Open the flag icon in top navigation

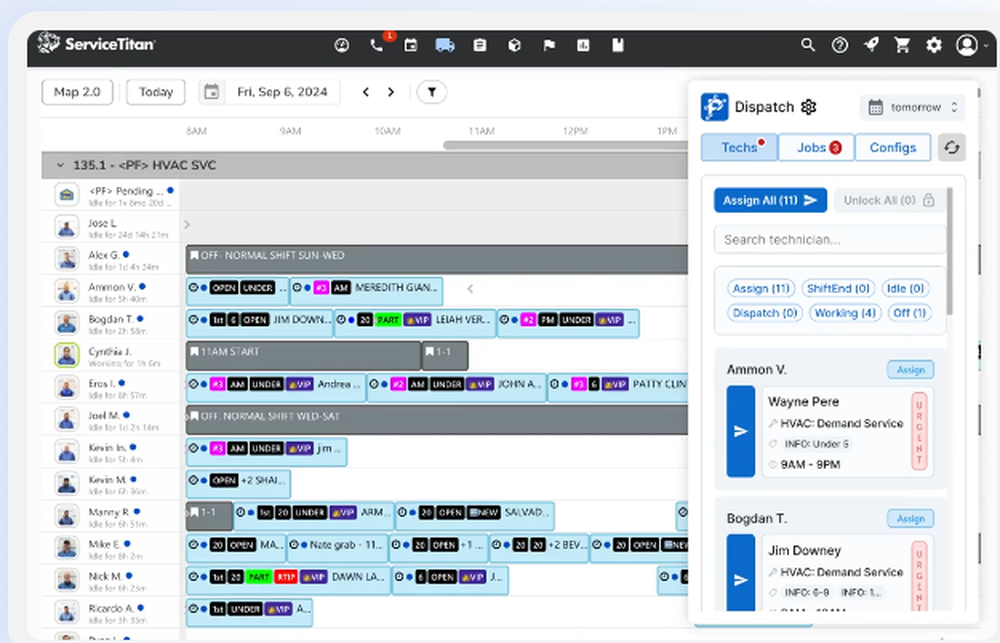pyautogui.click(x=549, y=45)
